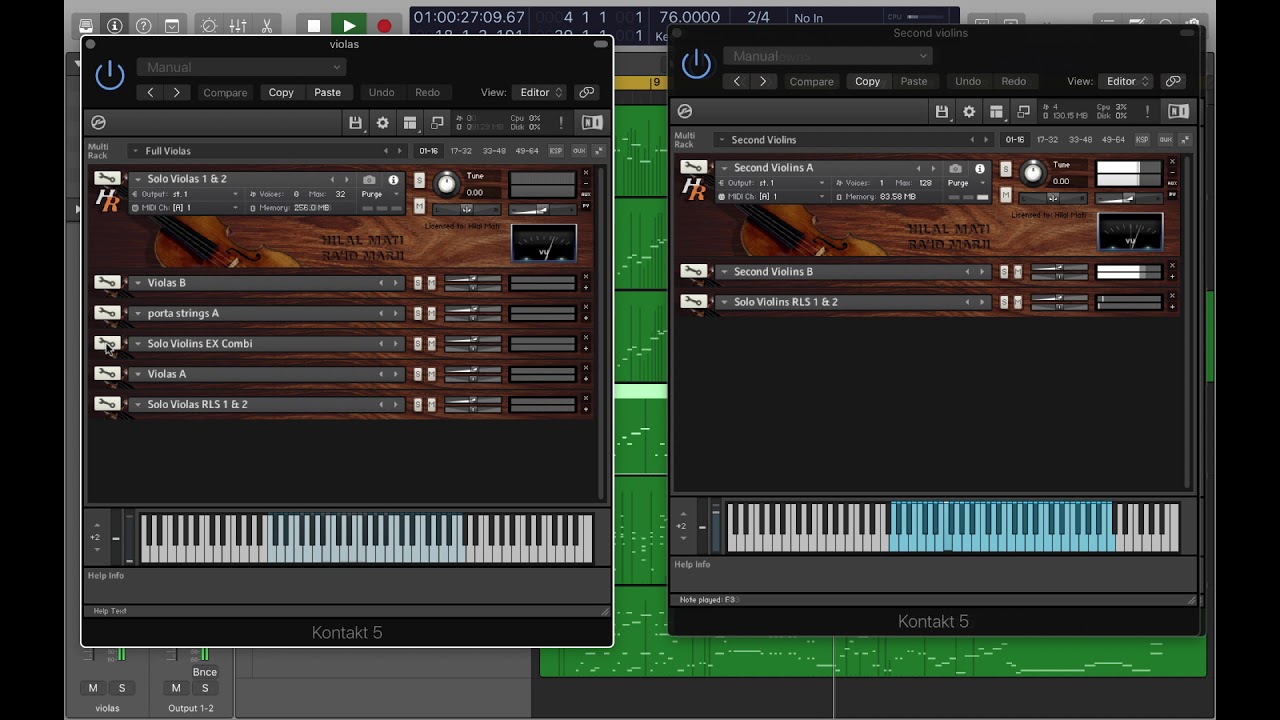The image size is (1280, 720).
Task: Toggle the violas plugin power button
Action: click(x=110, y=75)
